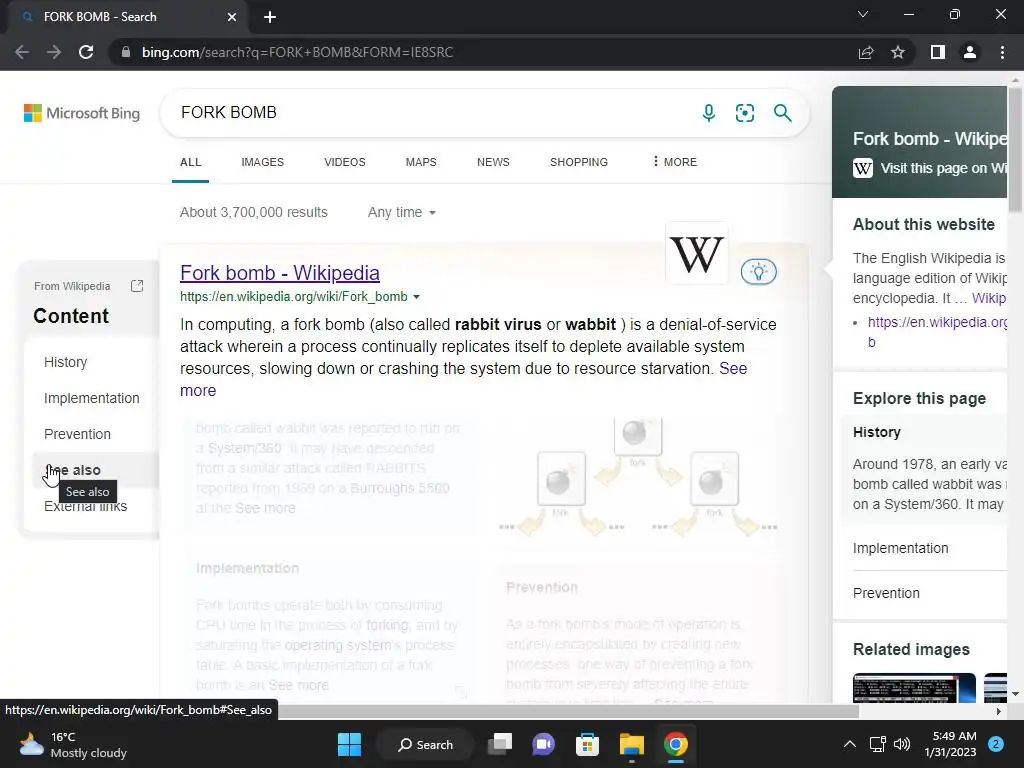Click the browser address bar URL
Image resolution: width=1024 pixels, height=768 pixels.
[297, 52]
